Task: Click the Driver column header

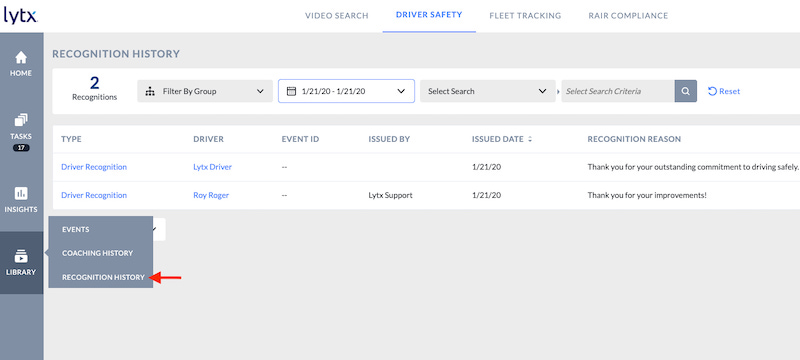Action: pyautogui.click(x=209, y=139)
